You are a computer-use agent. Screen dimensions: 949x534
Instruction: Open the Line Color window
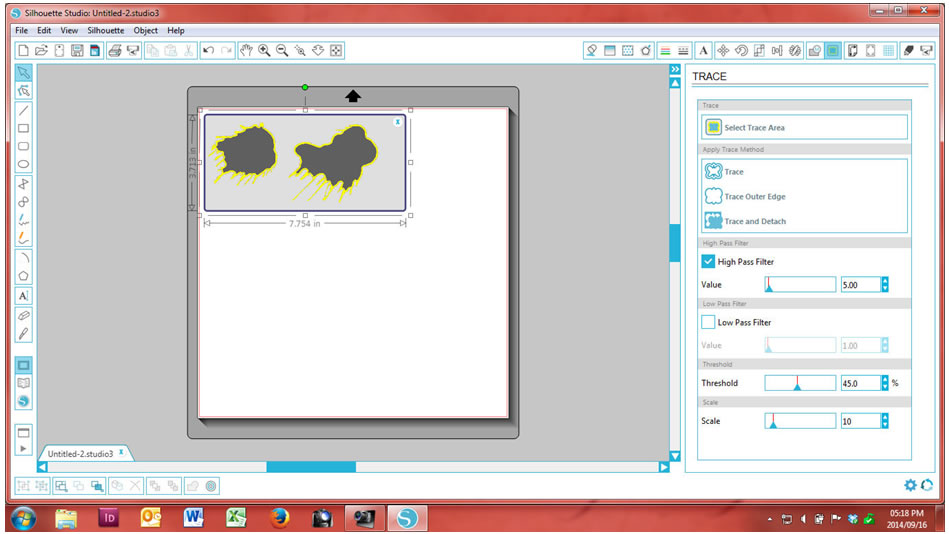665,50
